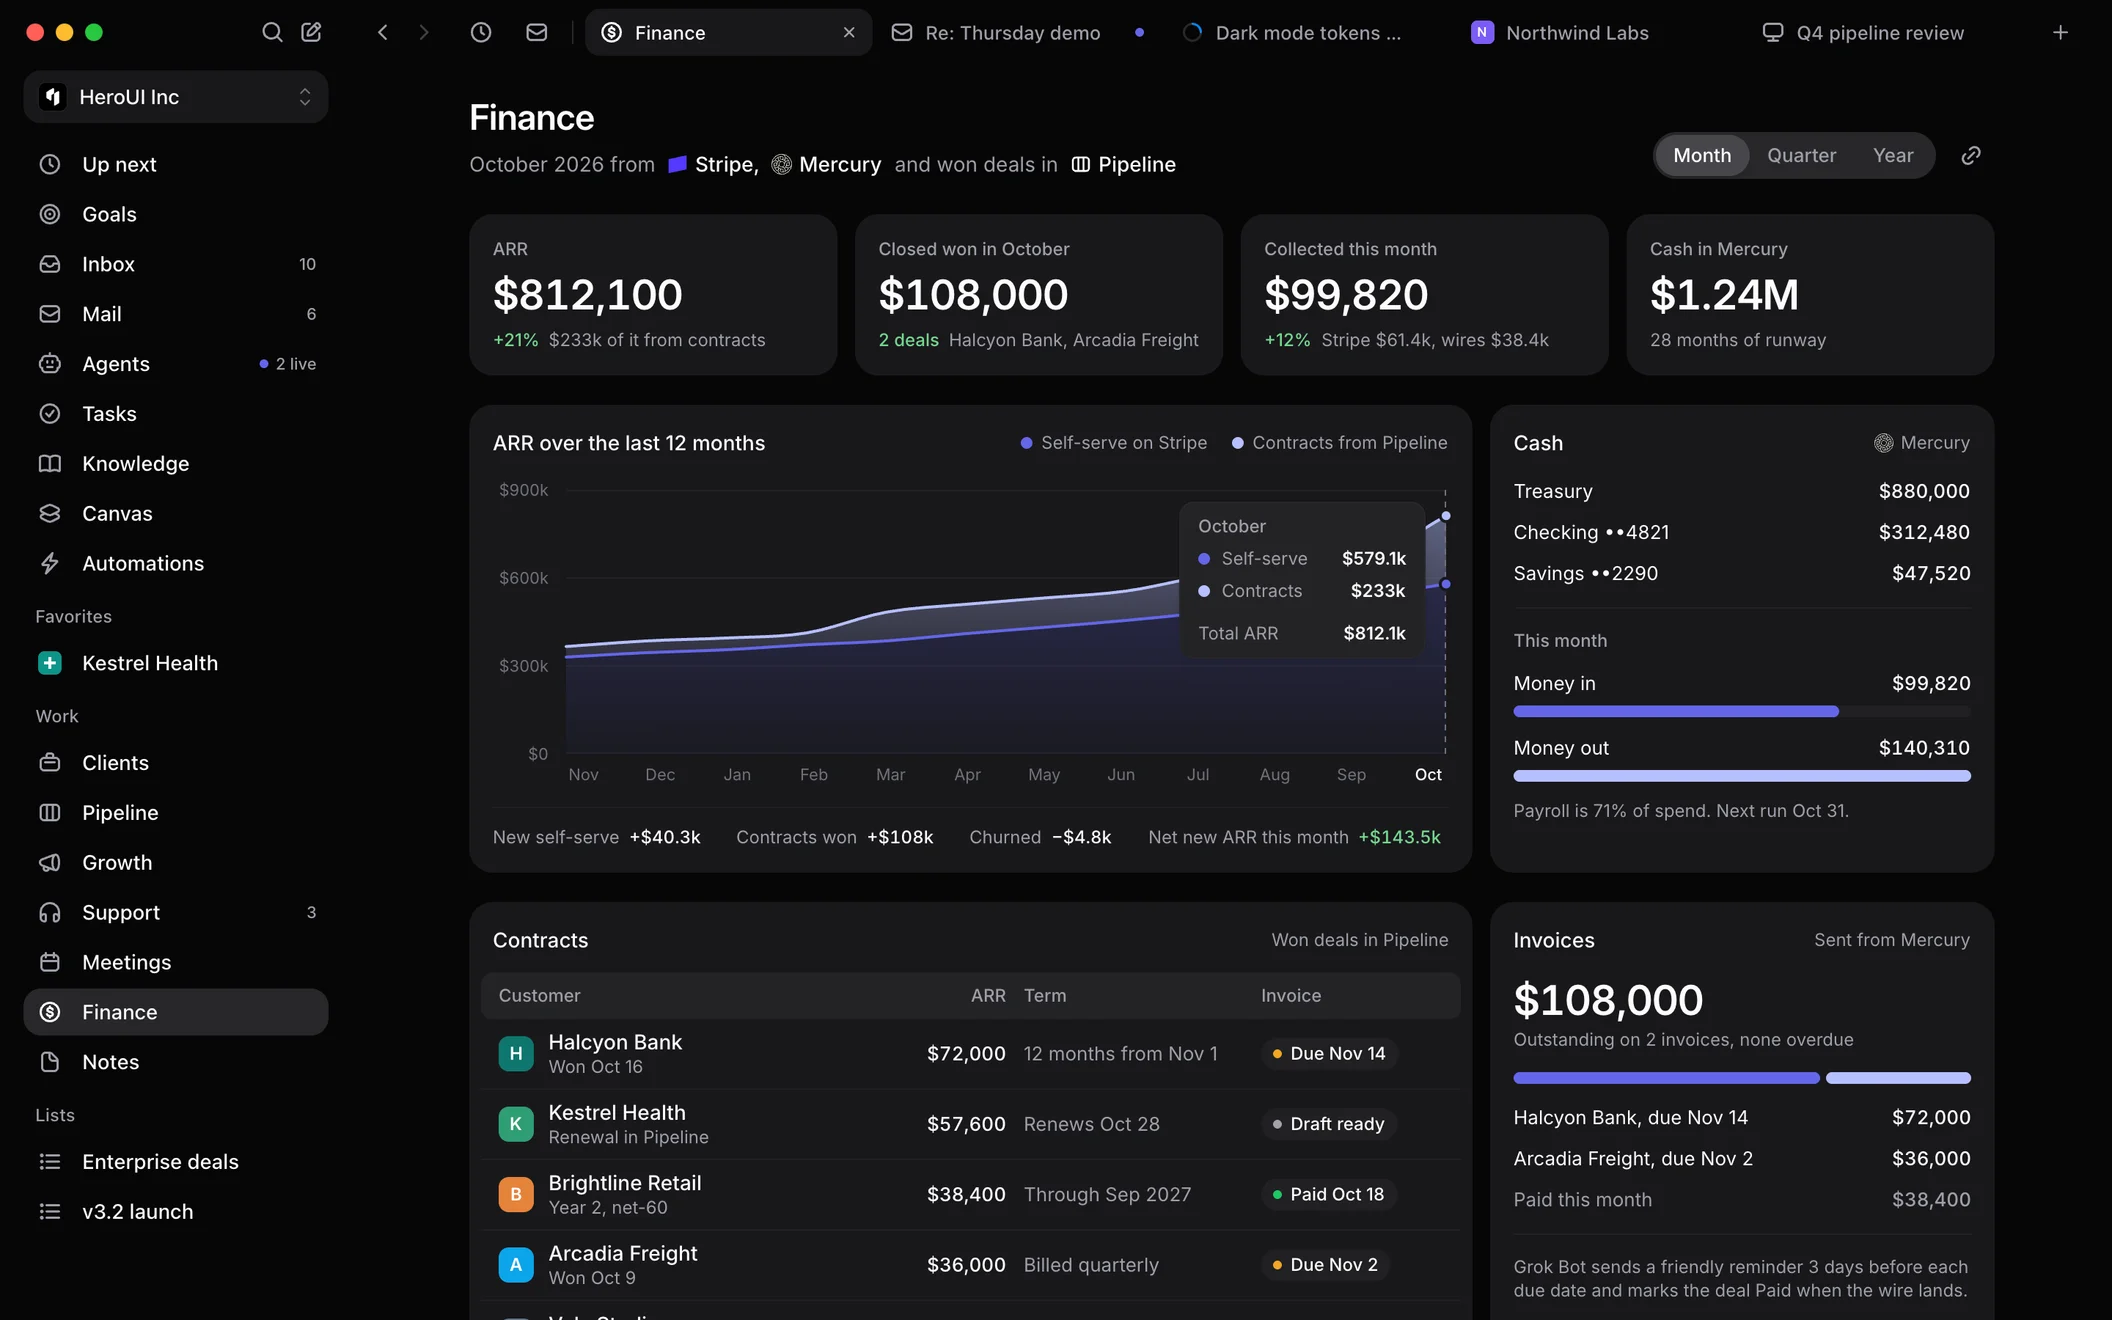
Task: Open Growth in the sidebar
Action: click(x=176, y=862)
